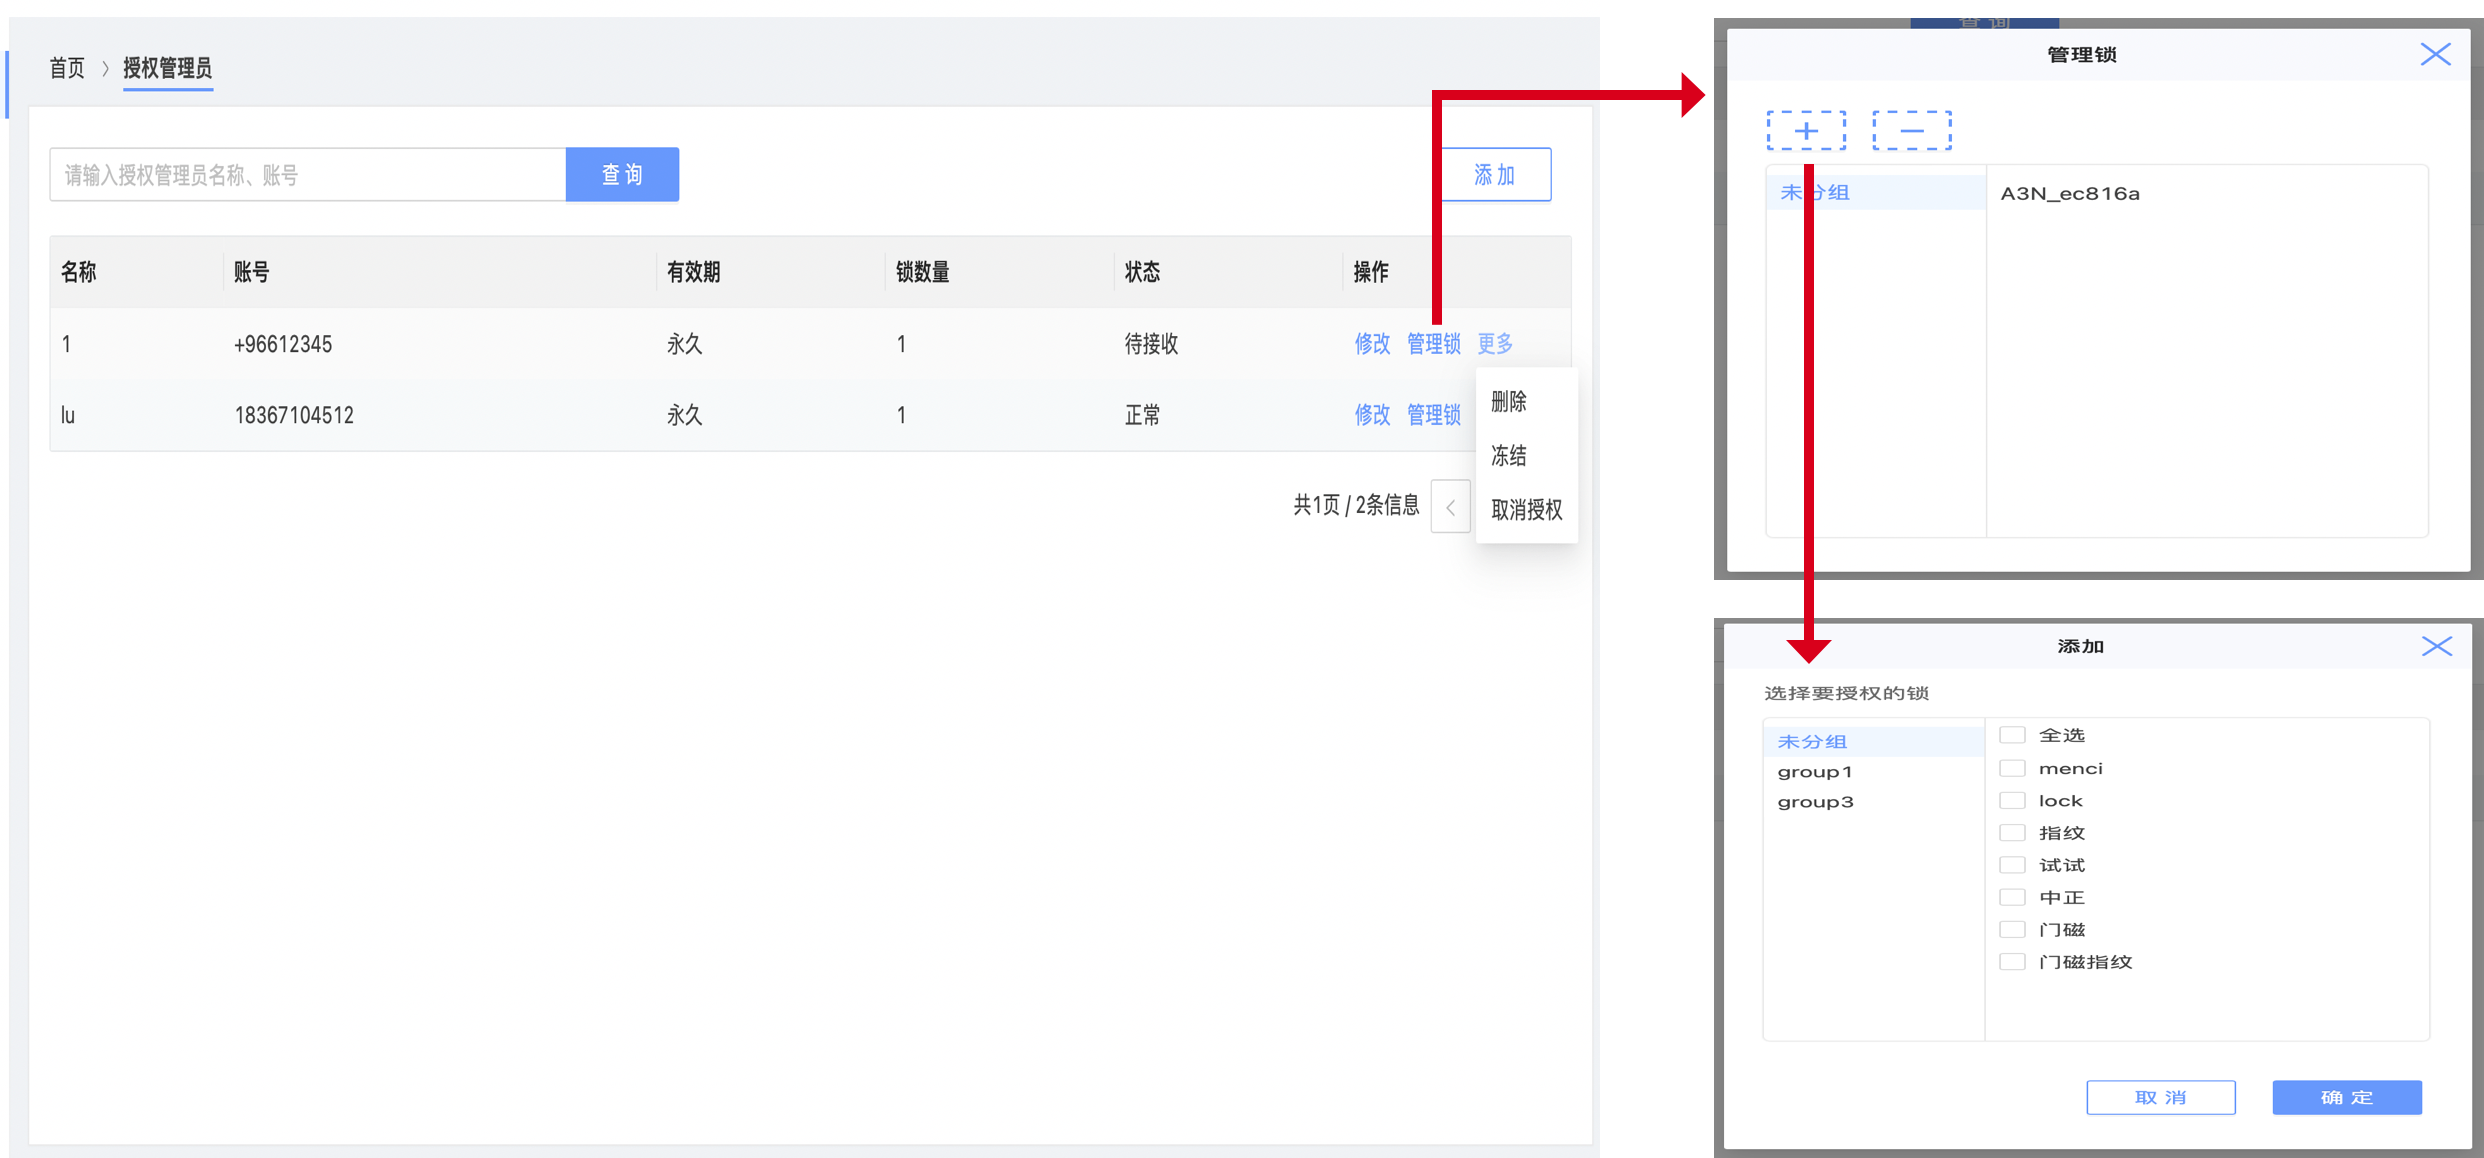Screen dimensions: 2484x1158
Task: Choose 删除 from the more menu
Action: click(1509, 402)
